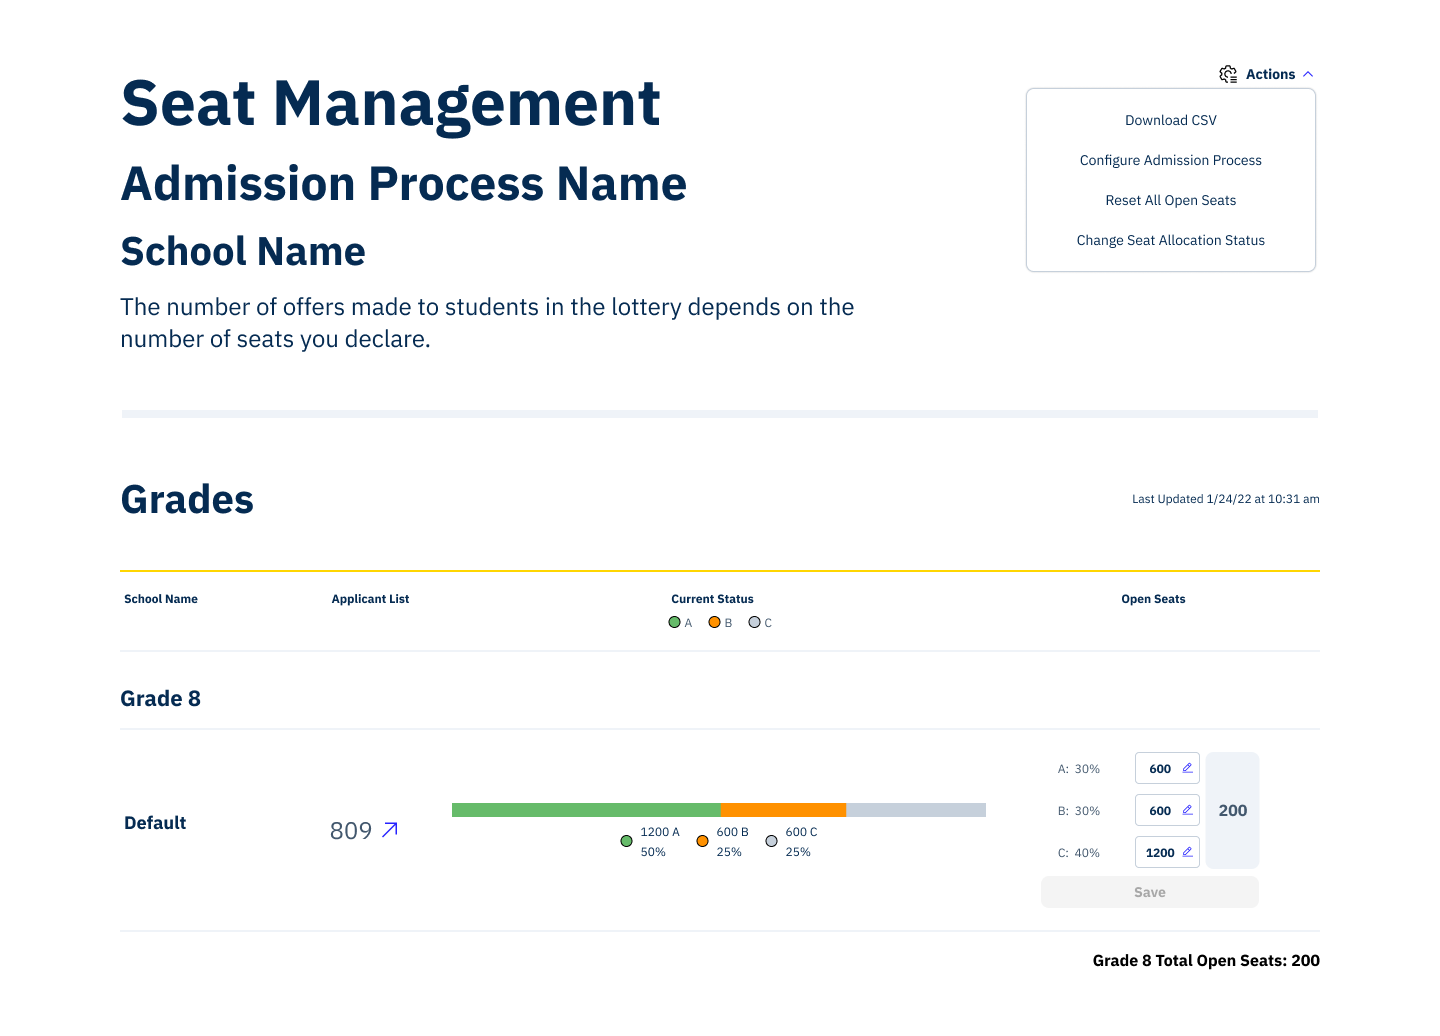Click the settings gear icon beside Actions
Image resolution: width=1440 pixels, height=1036 pixels.
click(x=1228, y=73)
